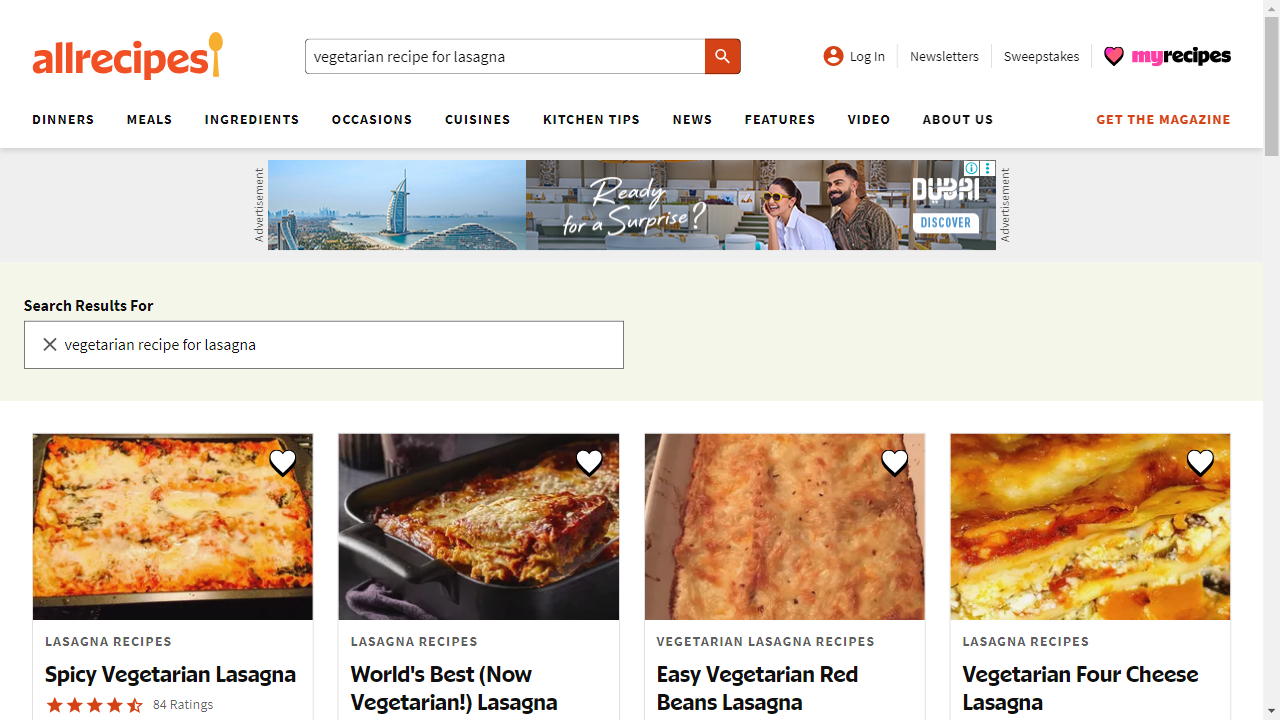
Task: Click the scrollbar up arrow
Action: coord(1271,8)
